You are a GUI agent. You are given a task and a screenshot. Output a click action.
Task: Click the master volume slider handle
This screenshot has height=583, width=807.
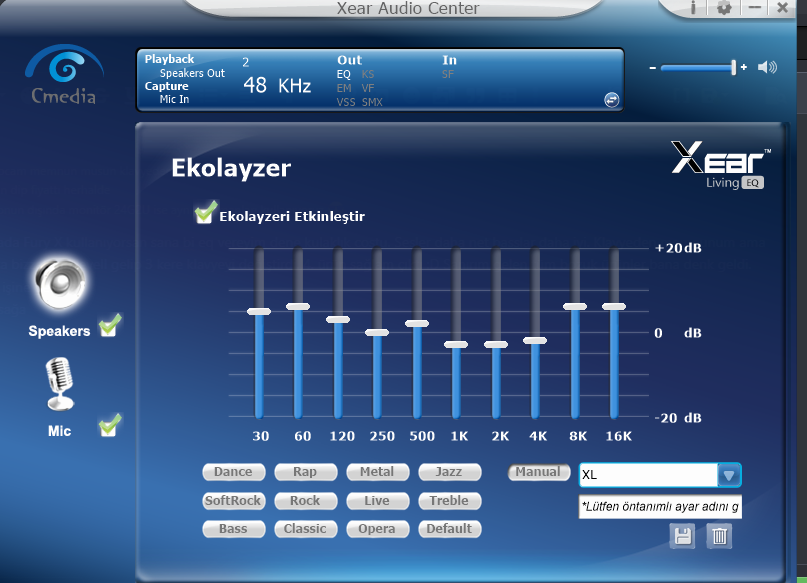[x=733, y=67]
